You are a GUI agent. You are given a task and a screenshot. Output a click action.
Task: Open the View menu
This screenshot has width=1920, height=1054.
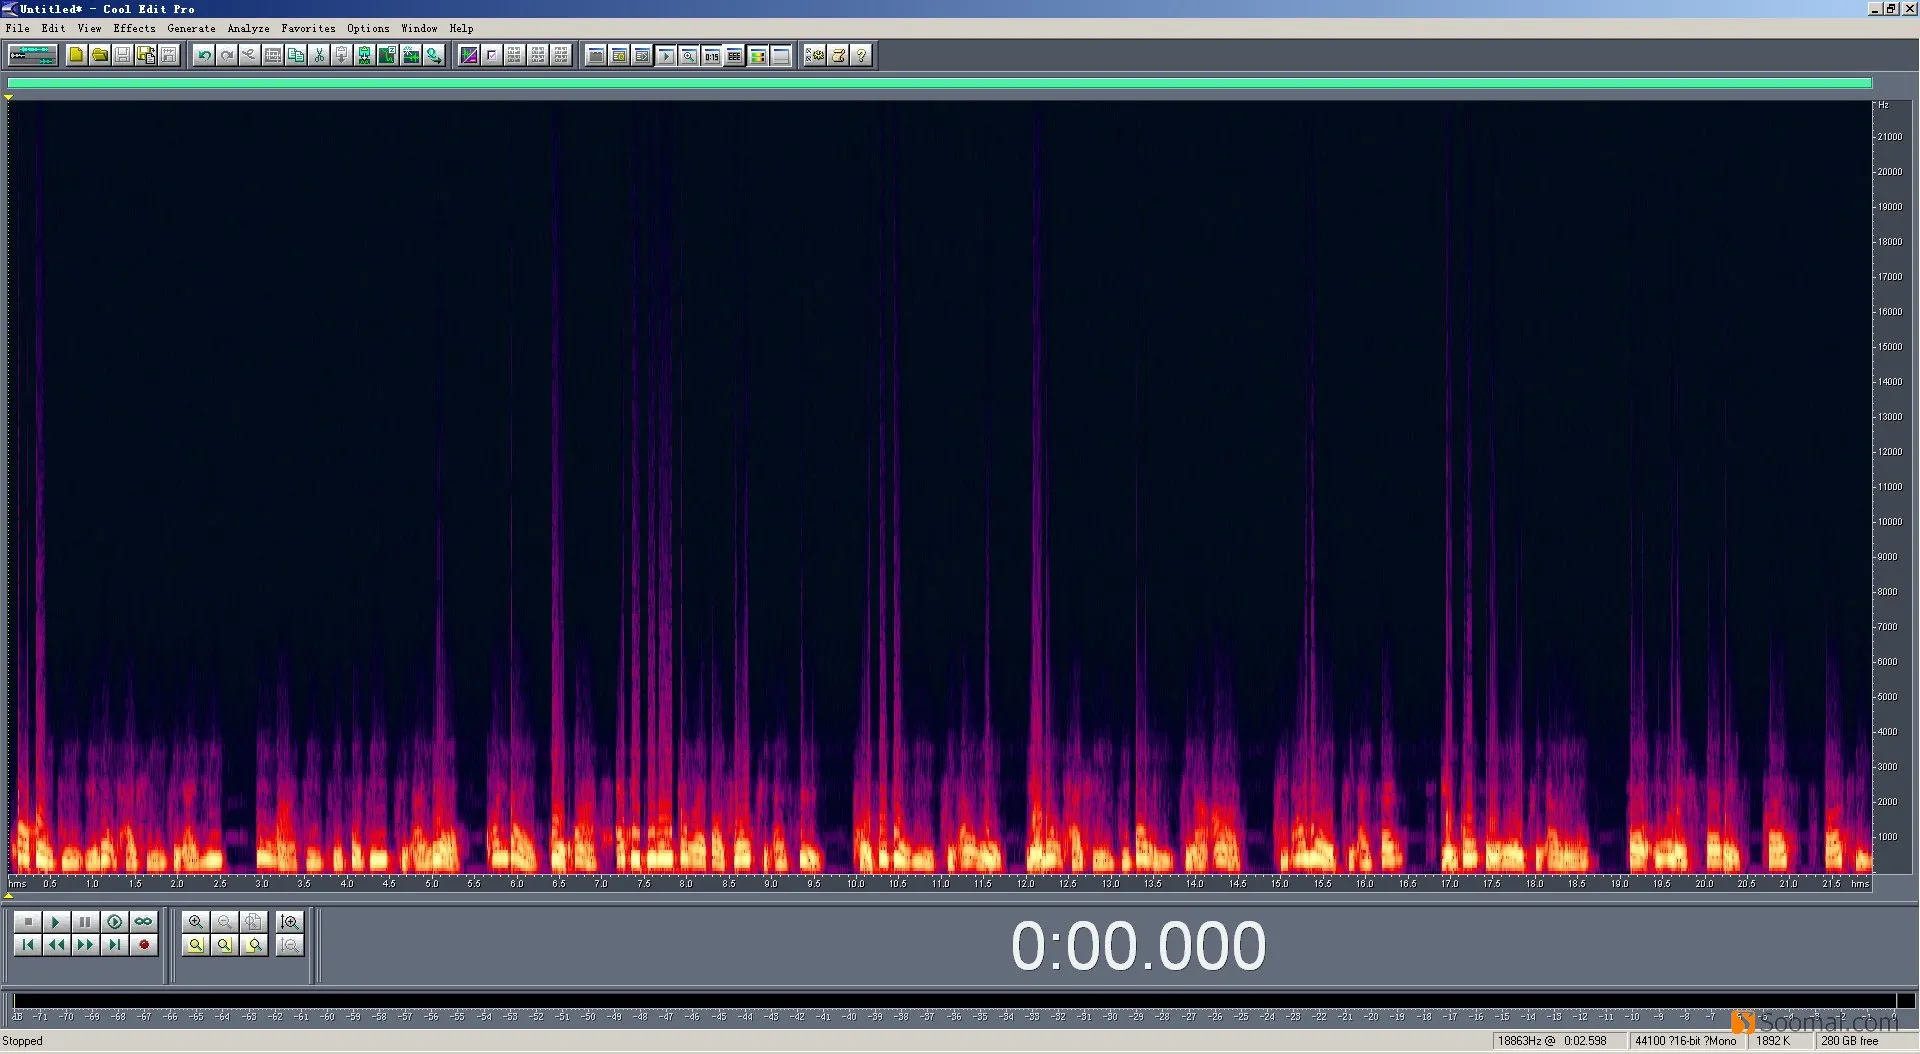coord(89,28)
